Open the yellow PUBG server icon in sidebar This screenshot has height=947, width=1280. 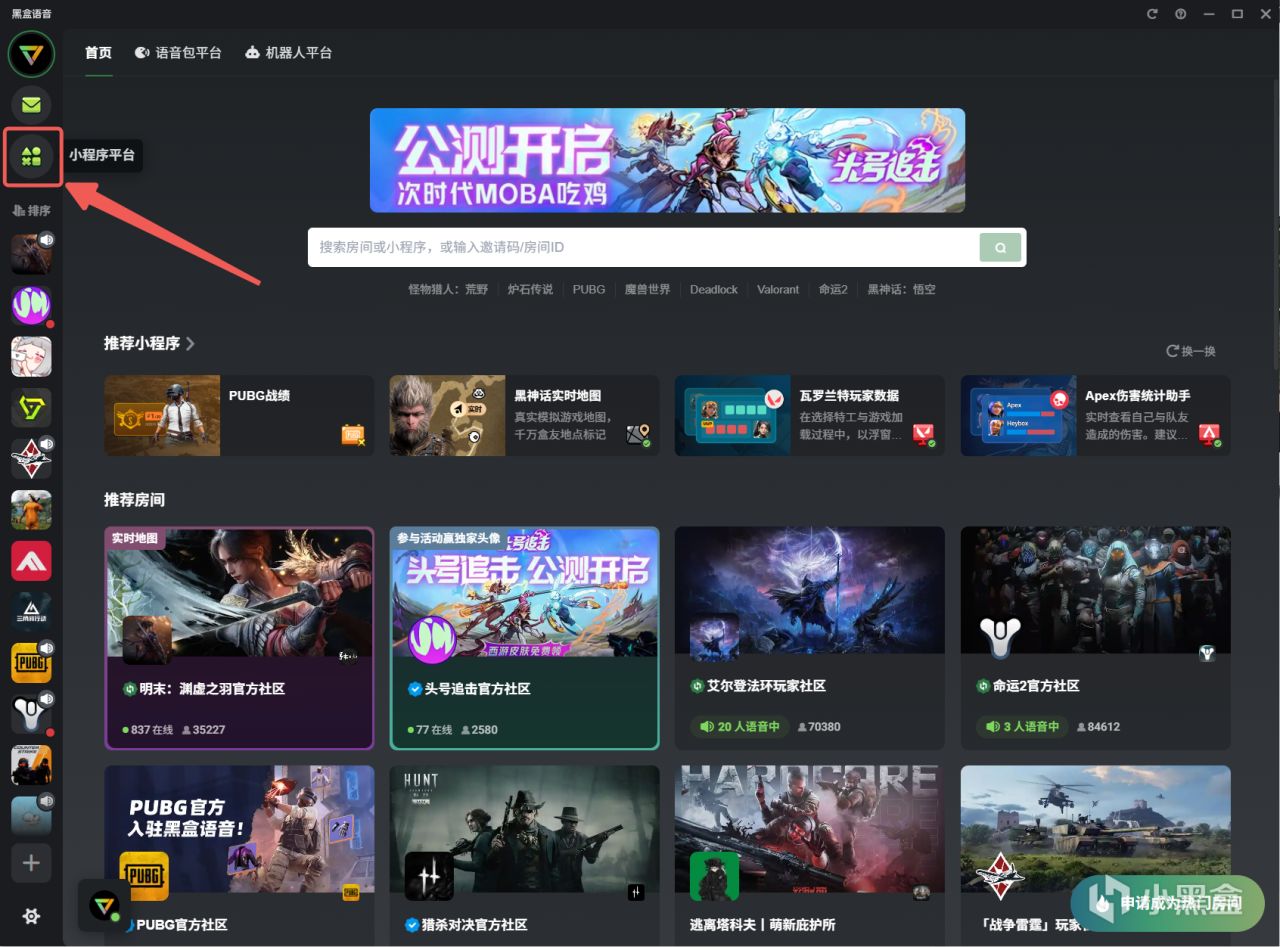tap(31, 663)
